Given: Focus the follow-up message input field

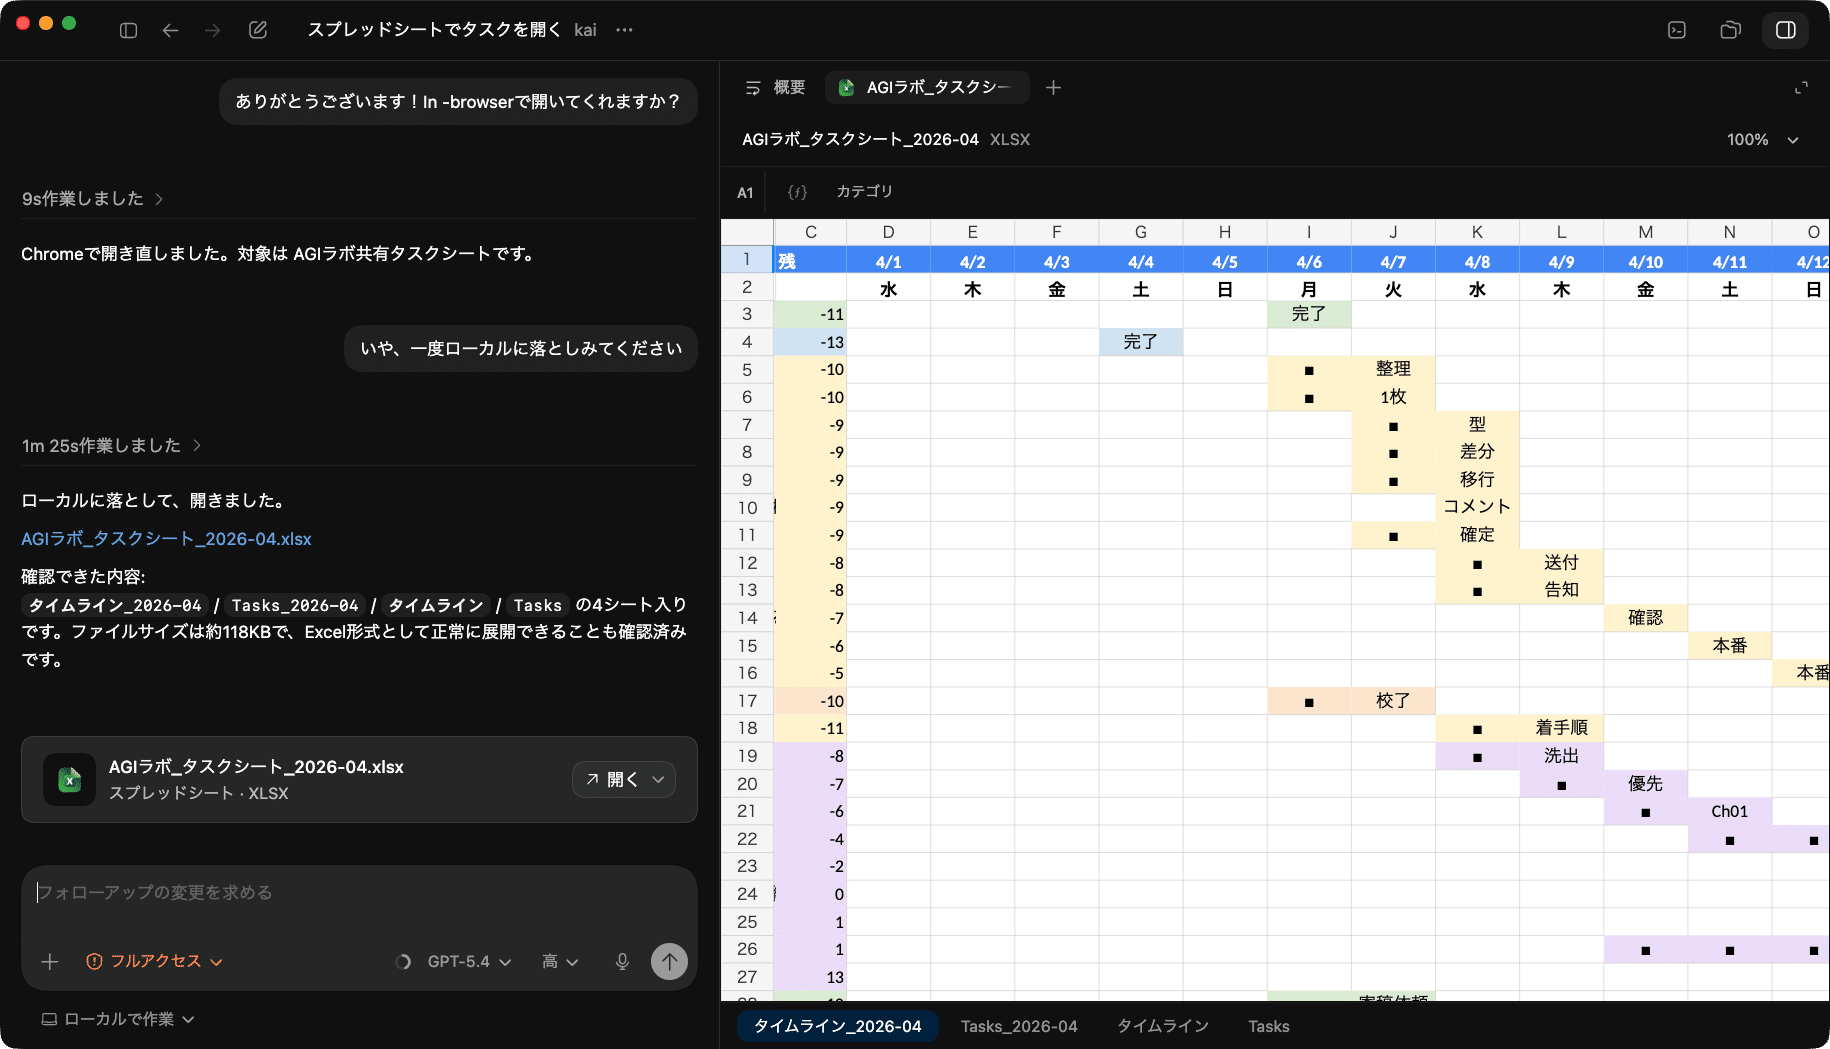Looking at the screenshot, I should 360,892.
